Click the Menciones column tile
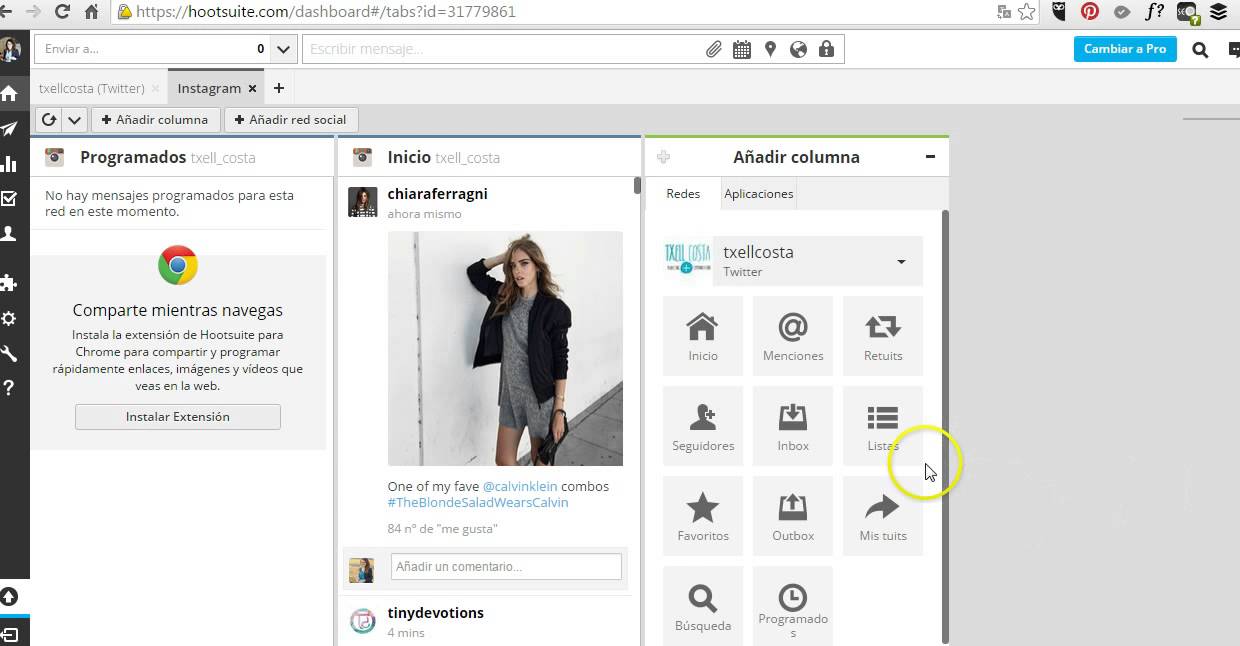This screenshot has height=646, width=1240. tap(792, 336)
